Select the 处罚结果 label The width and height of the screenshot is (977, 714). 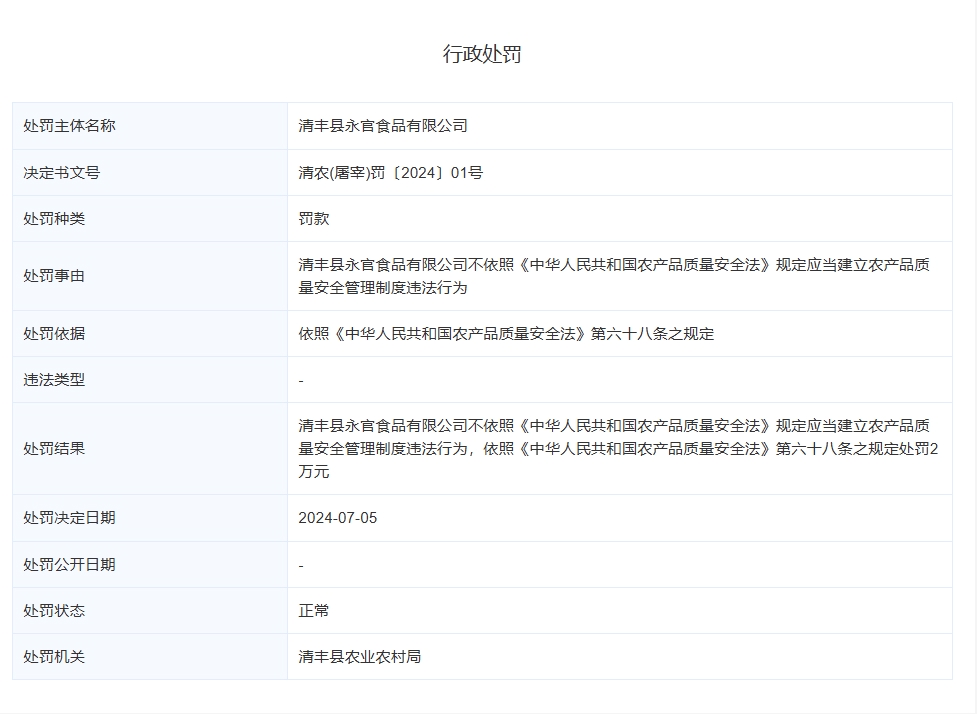click(x=54, y=449)
